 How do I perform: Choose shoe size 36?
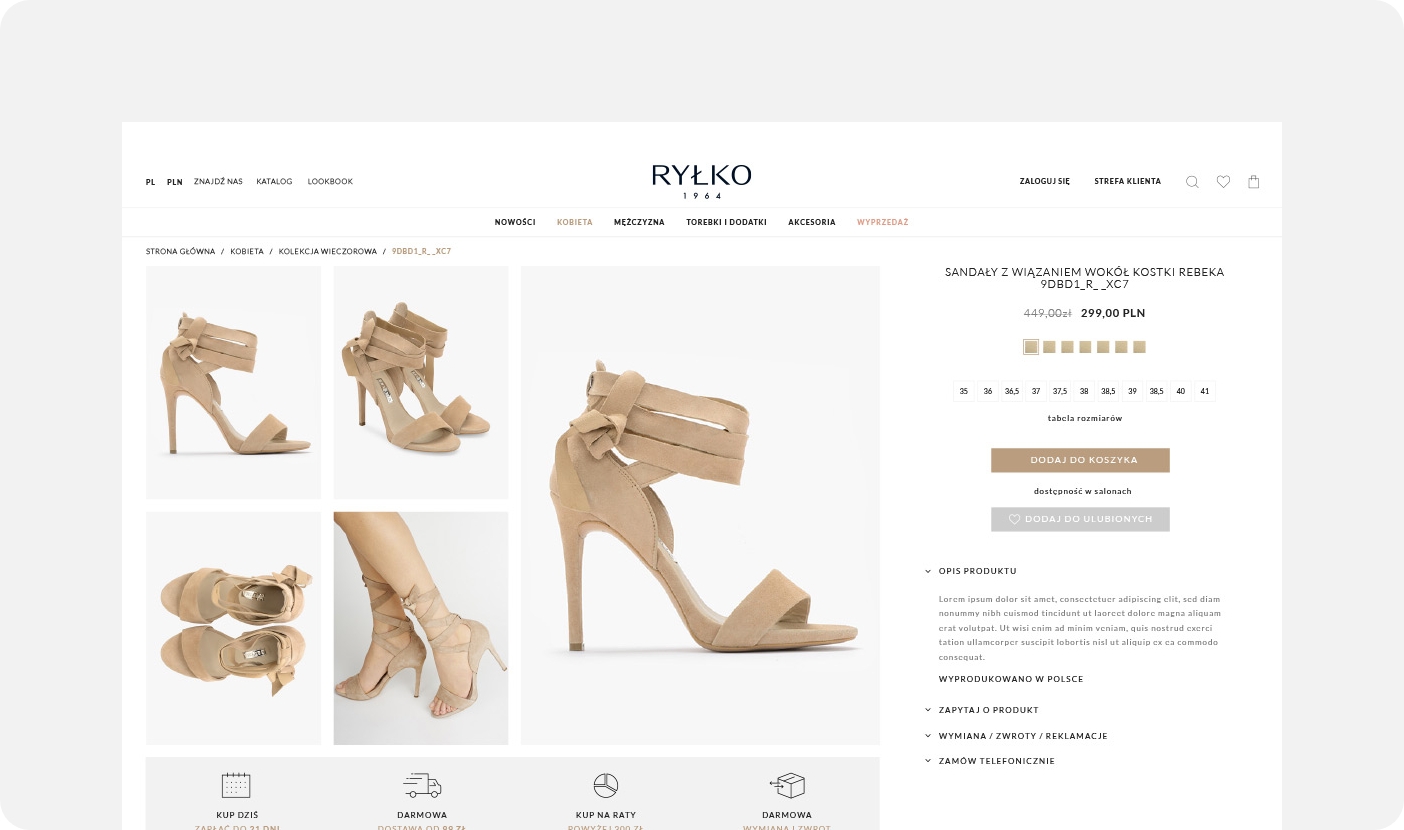(988, 391)
